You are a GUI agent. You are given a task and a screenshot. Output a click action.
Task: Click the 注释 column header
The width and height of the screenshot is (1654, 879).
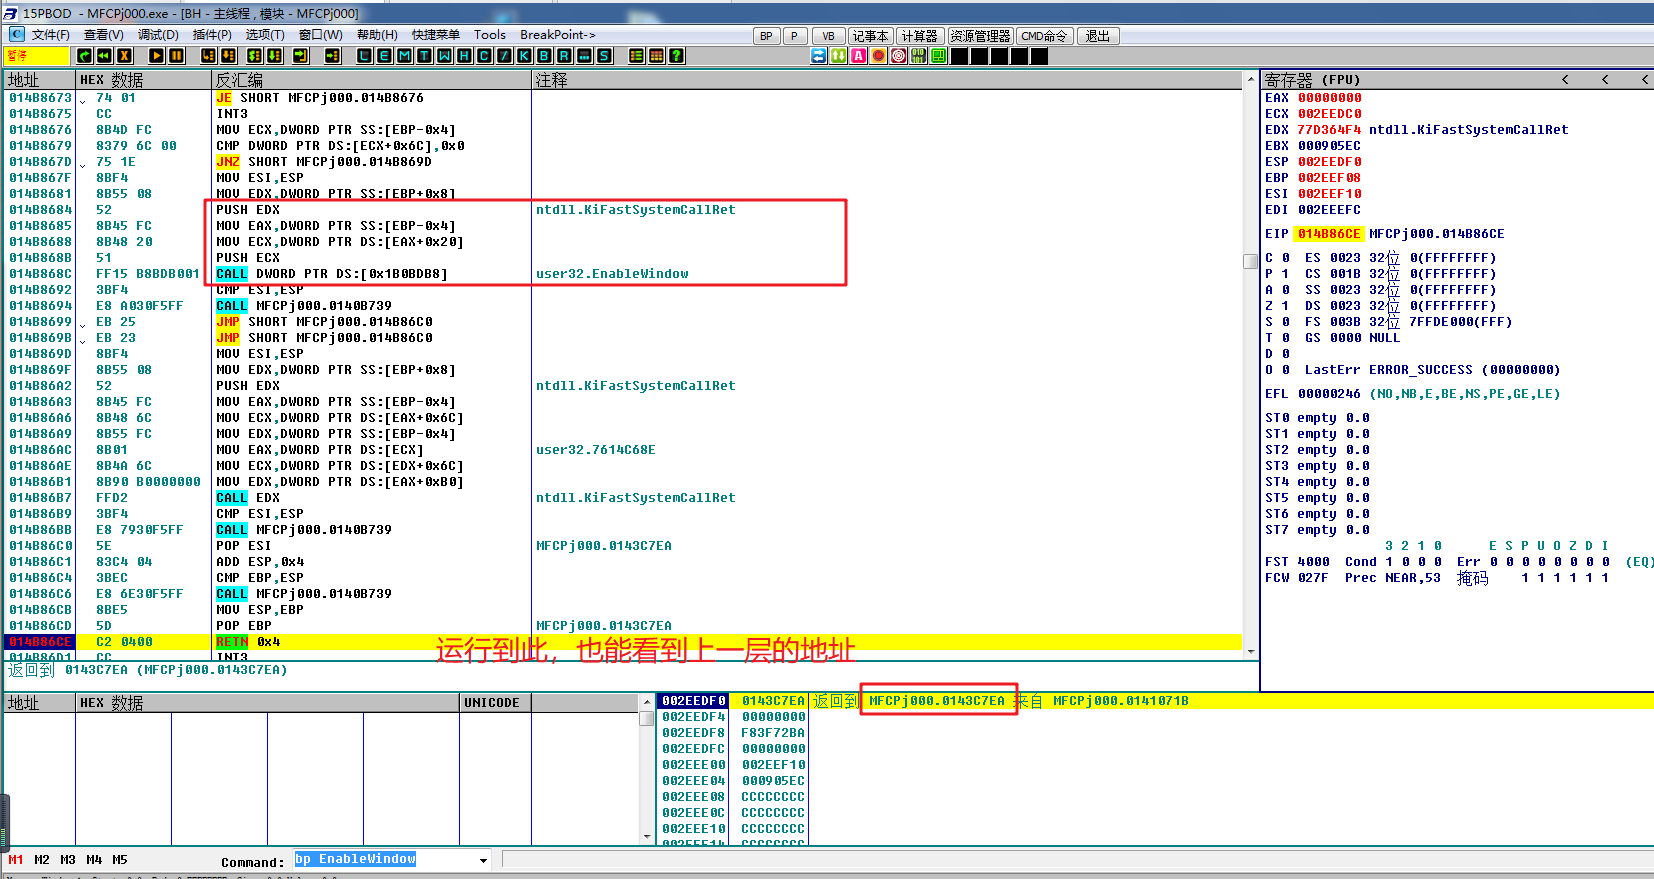click(887, 80)
